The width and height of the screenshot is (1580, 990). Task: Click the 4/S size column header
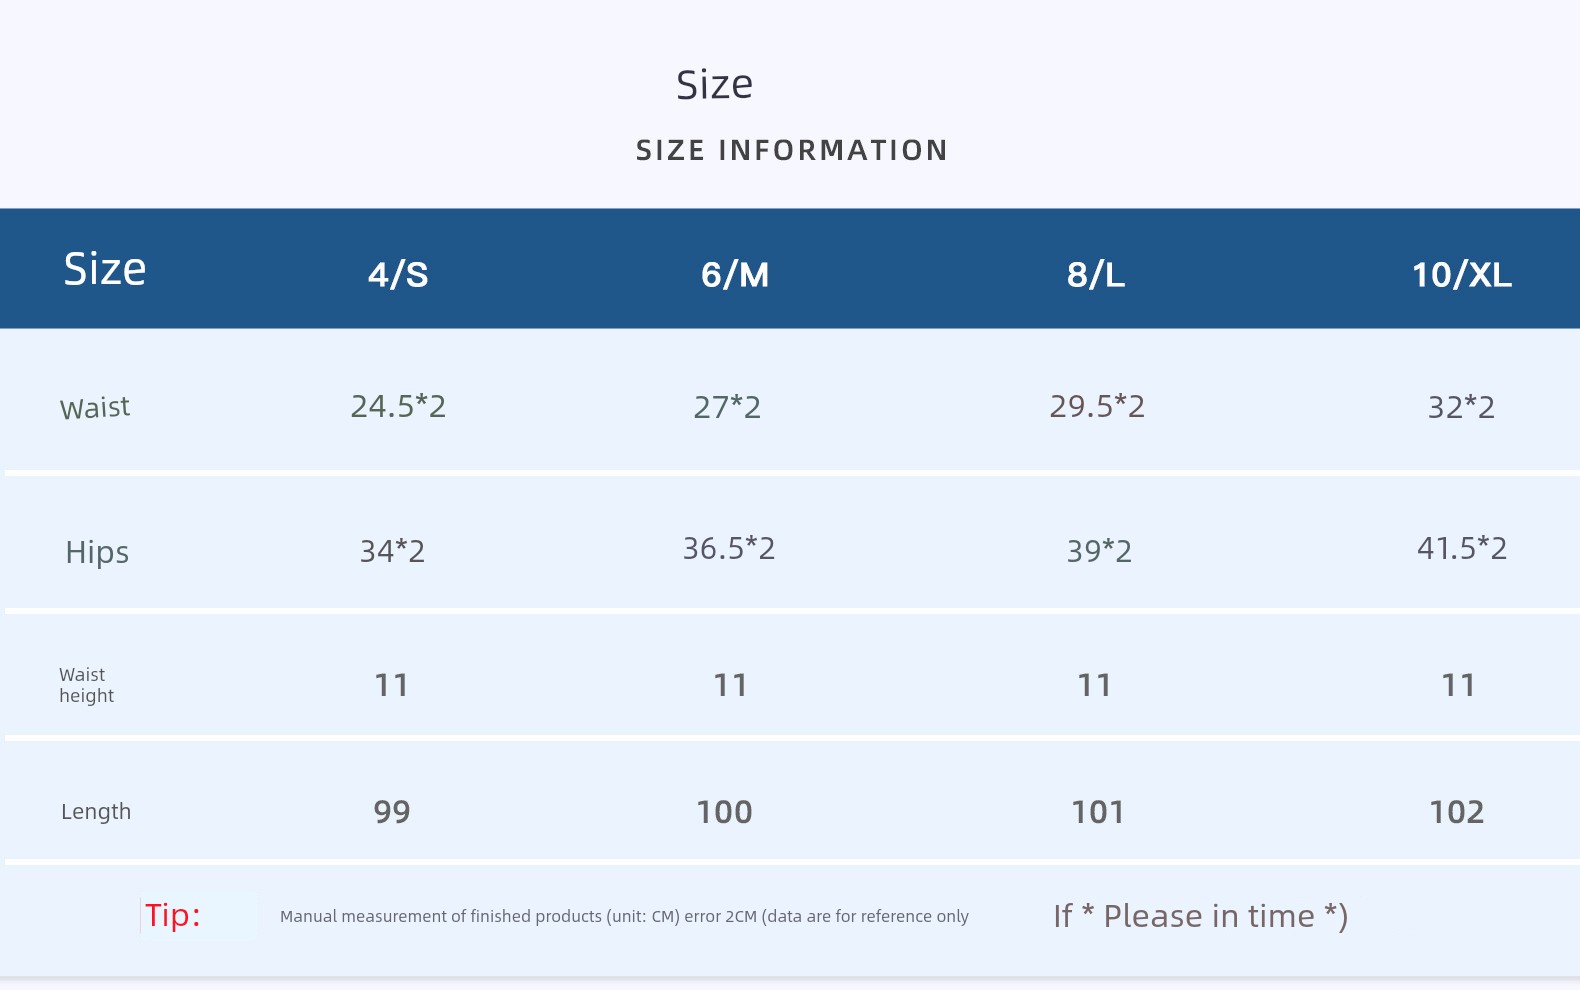pyautogui.click(x=398, y=274)
